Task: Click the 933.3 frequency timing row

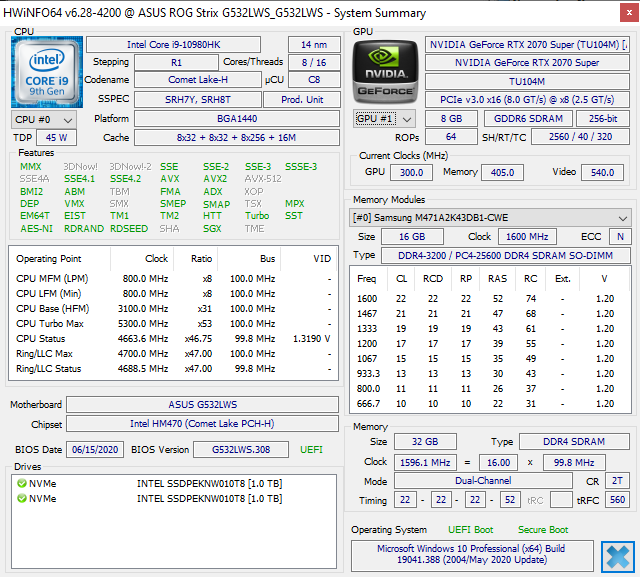Action: [489, 373]
